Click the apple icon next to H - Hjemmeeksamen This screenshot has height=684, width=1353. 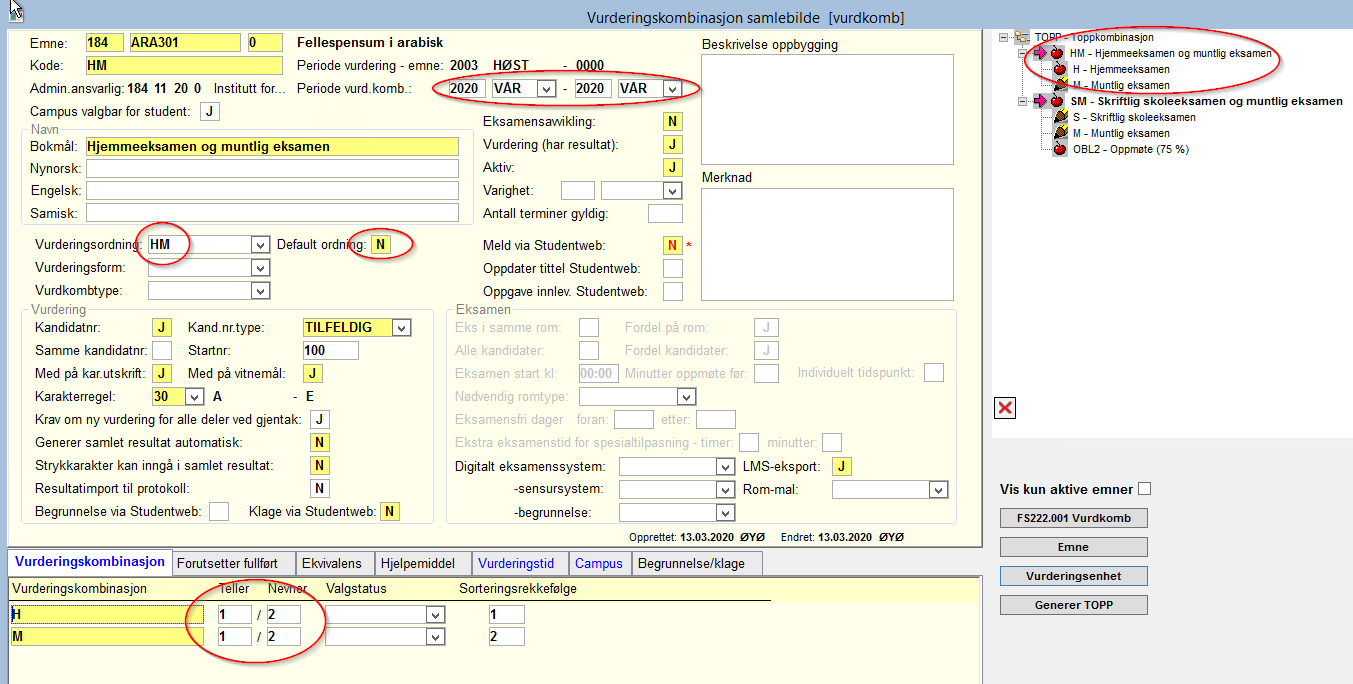click(x=1060, y=69)
